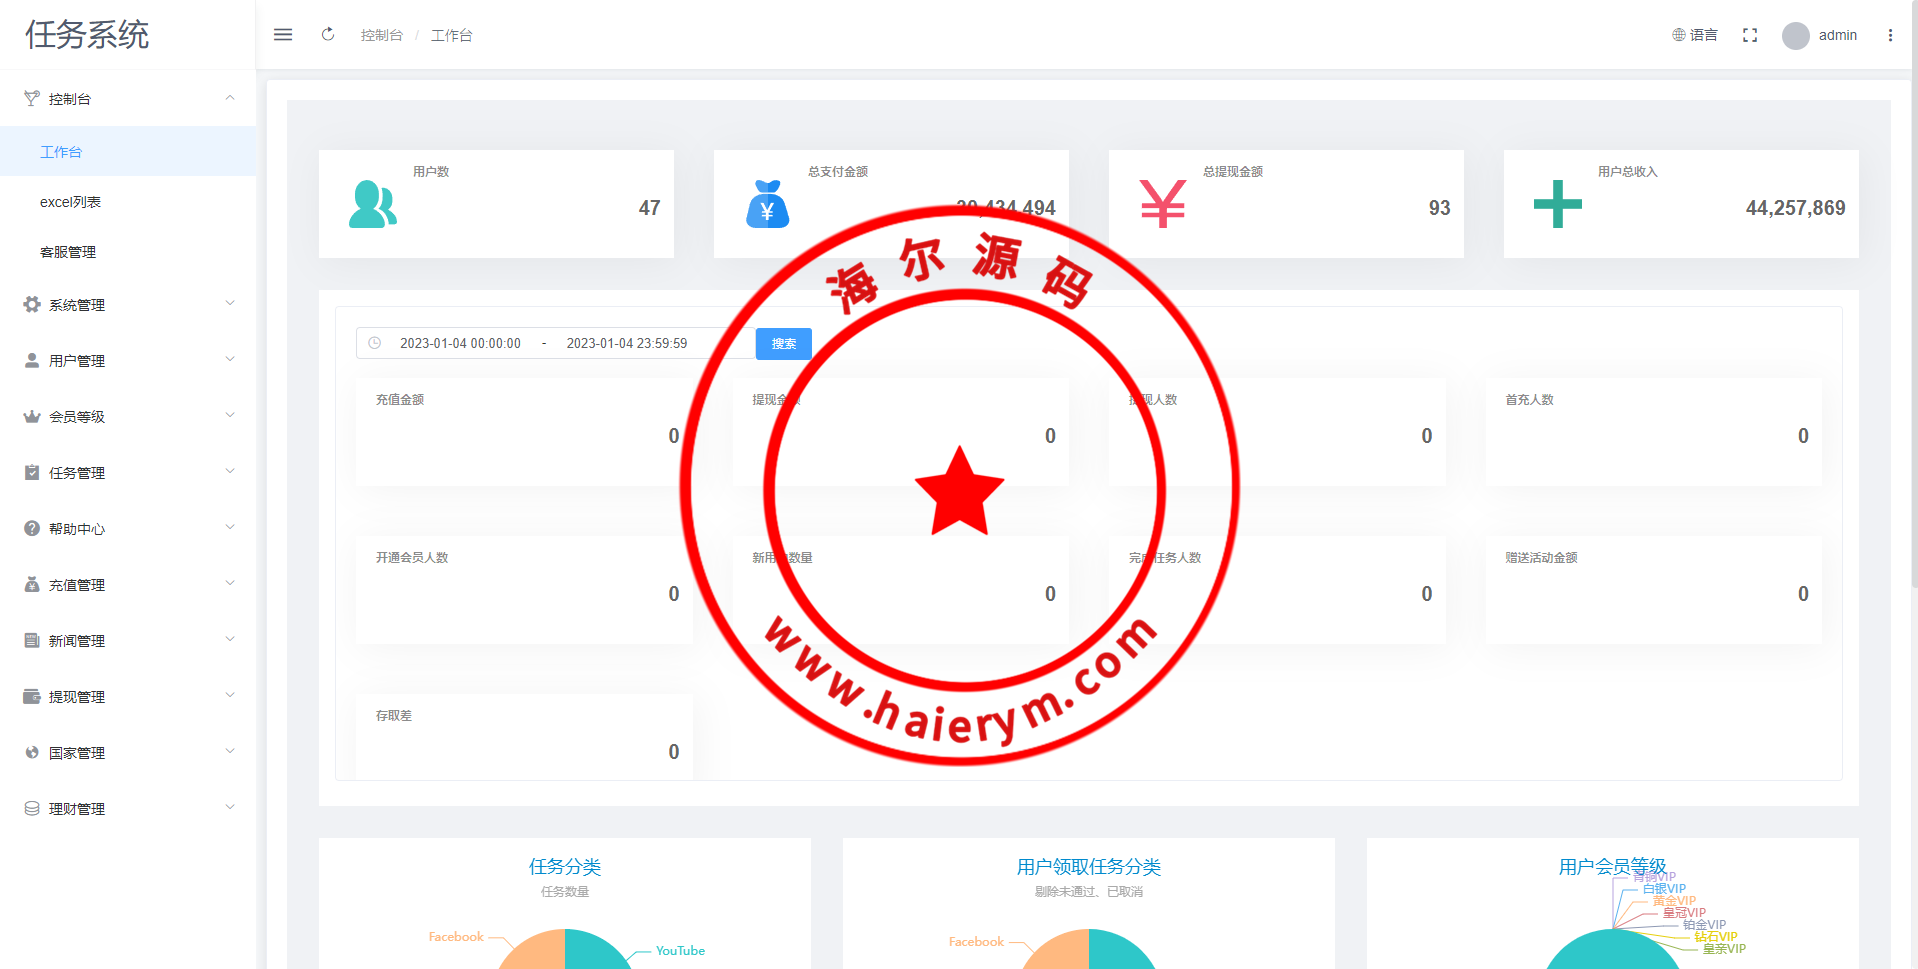Expand the 用户管理 menu

tap(128, 361)
